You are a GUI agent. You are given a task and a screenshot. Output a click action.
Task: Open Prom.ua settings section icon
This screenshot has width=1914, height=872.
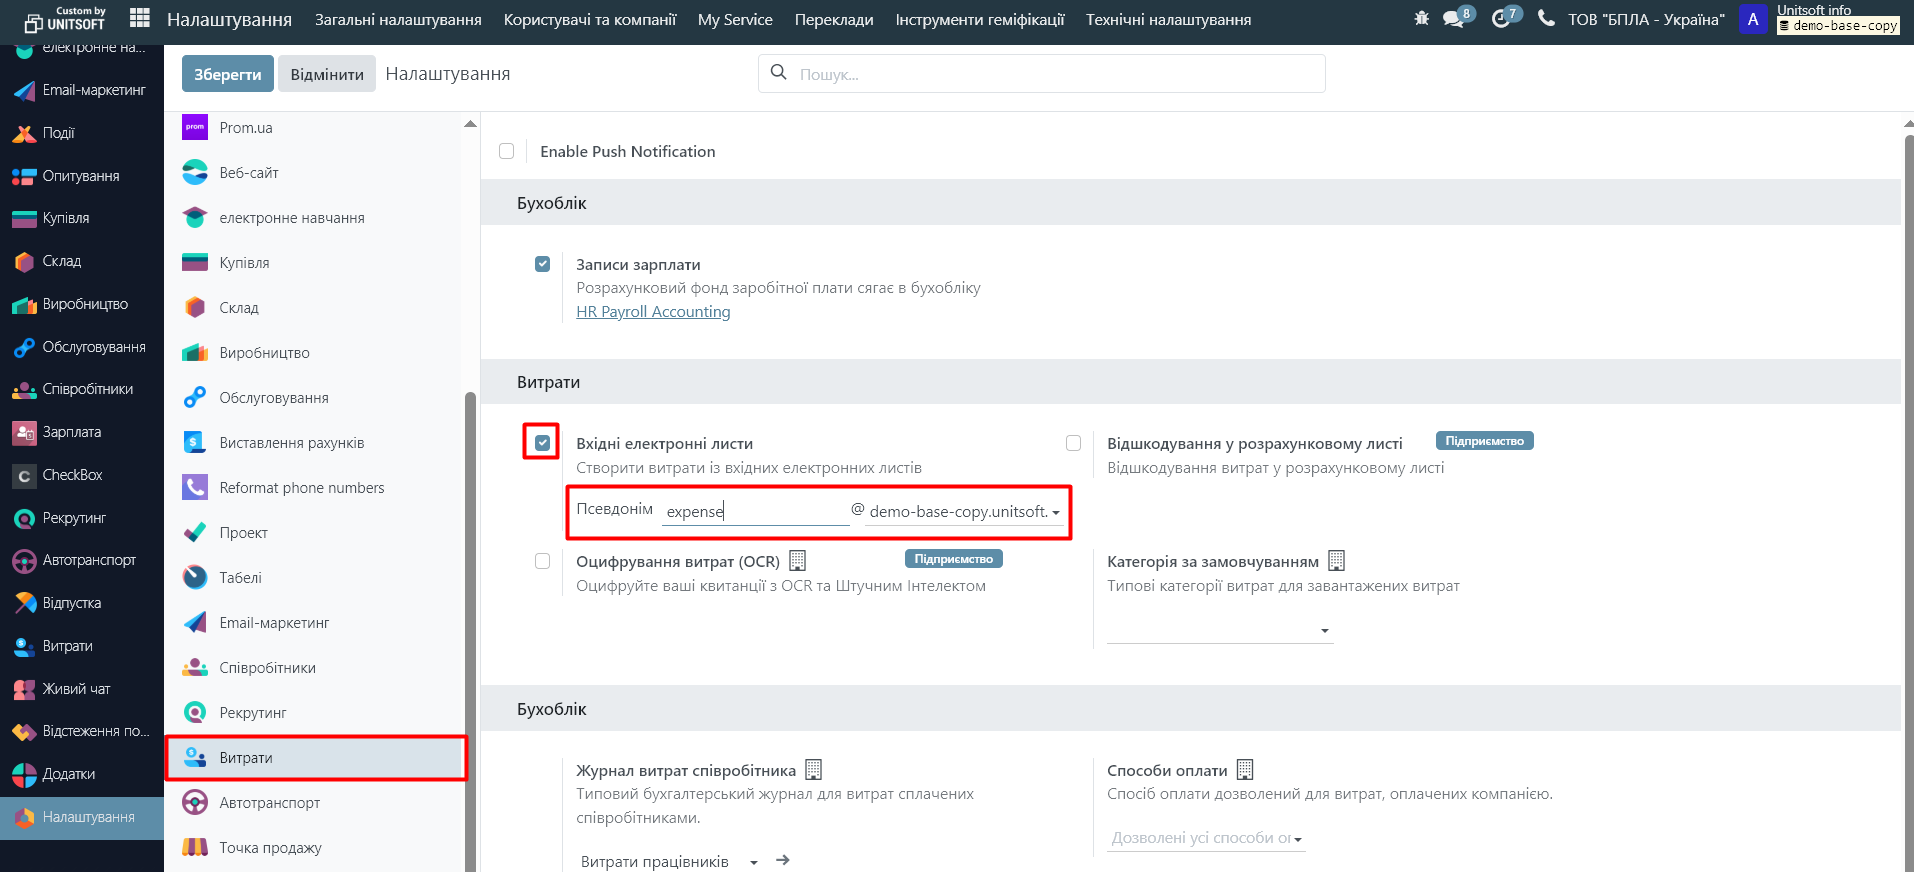click(195, 128)
